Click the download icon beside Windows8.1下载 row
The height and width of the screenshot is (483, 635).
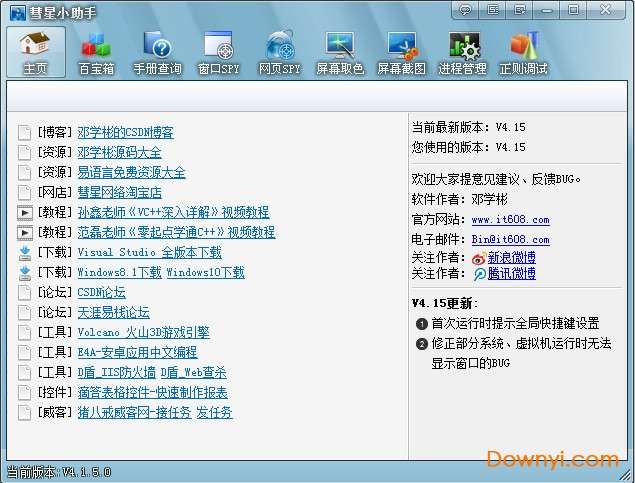tap(25, 272)
